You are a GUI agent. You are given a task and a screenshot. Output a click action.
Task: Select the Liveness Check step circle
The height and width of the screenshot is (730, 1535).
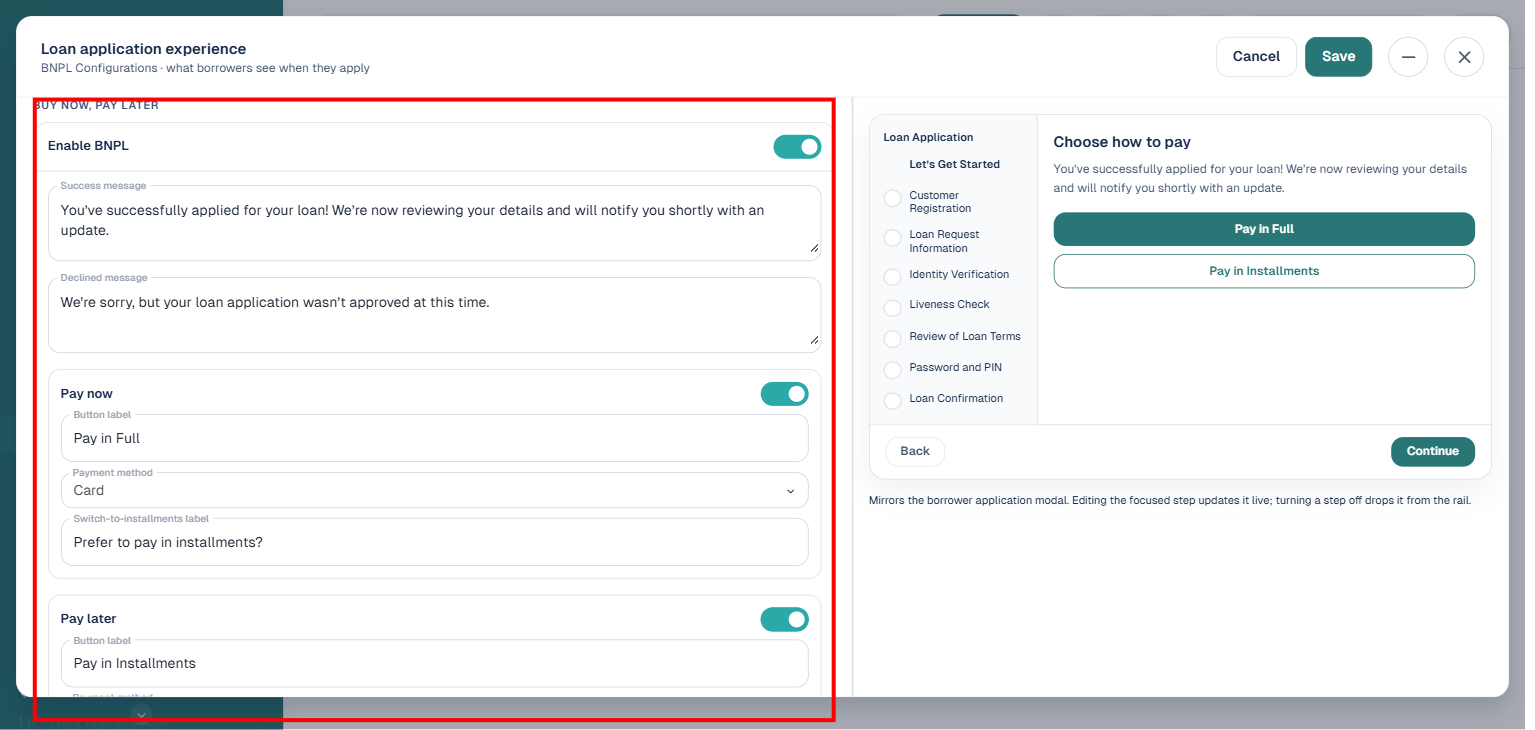tap(893, 308)
